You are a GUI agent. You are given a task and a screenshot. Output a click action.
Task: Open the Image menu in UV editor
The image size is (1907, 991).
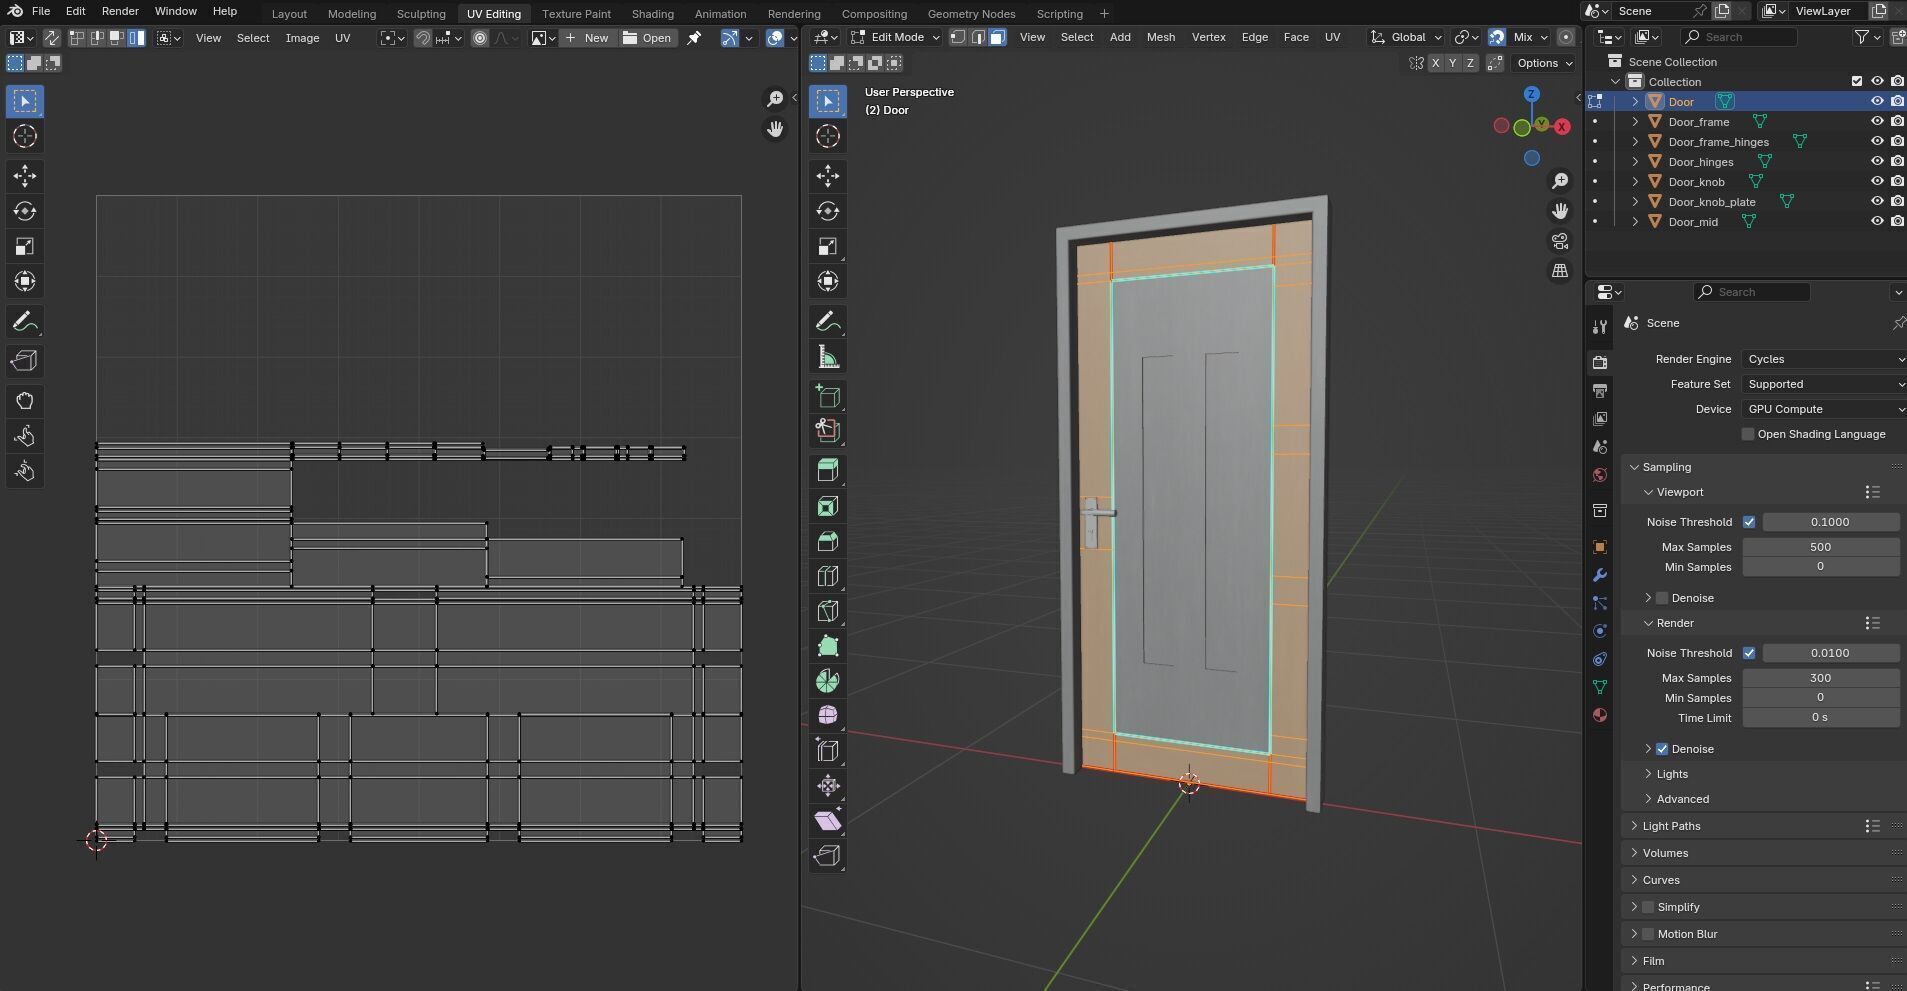[302, 38]
